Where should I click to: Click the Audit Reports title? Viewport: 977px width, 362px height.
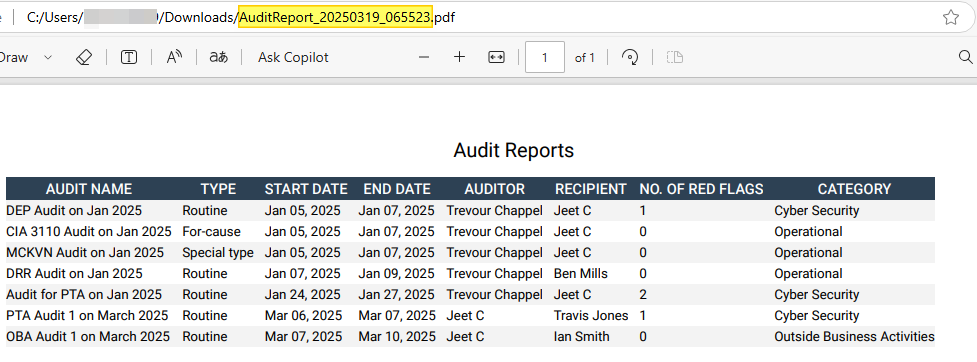point(513,150)
